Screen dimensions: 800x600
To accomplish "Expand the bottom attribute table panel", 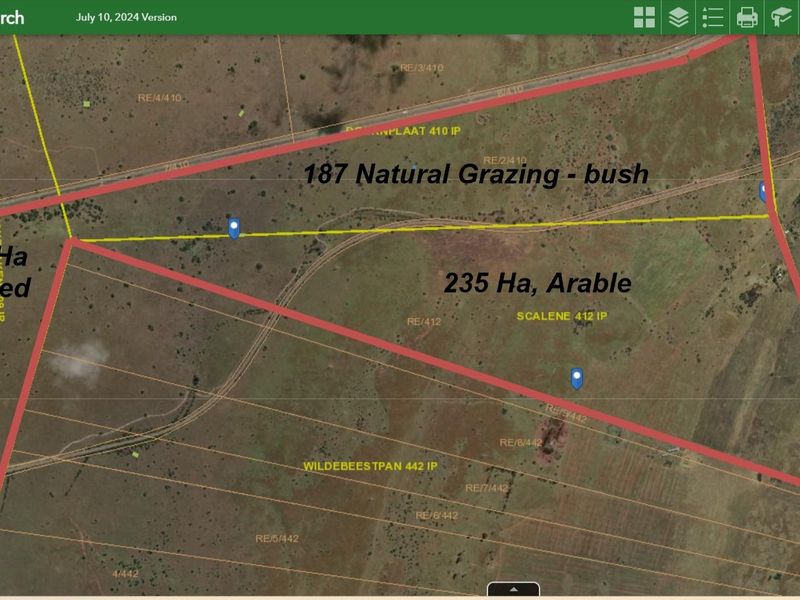I will [x=513, y=590].
